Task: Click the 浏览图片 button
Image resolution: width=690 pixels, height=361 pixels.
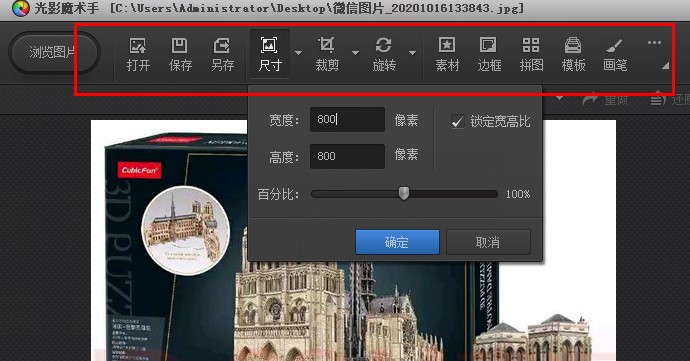Action: [54, 52]
